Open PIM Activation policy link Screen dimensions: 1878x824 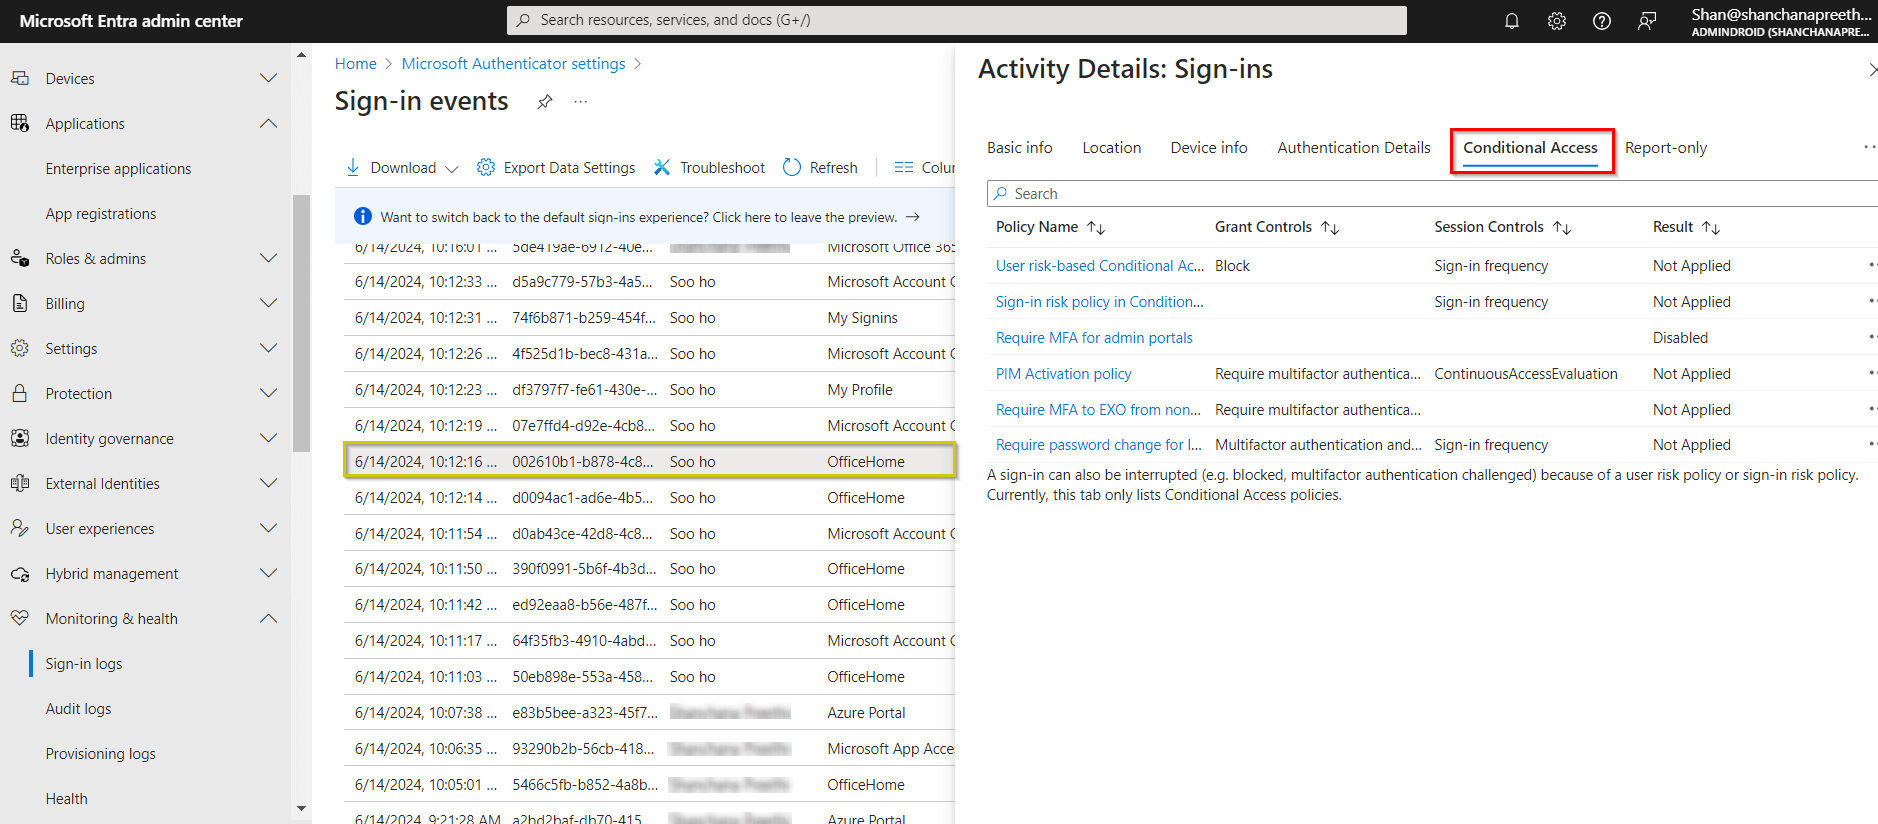[1063, 374]
